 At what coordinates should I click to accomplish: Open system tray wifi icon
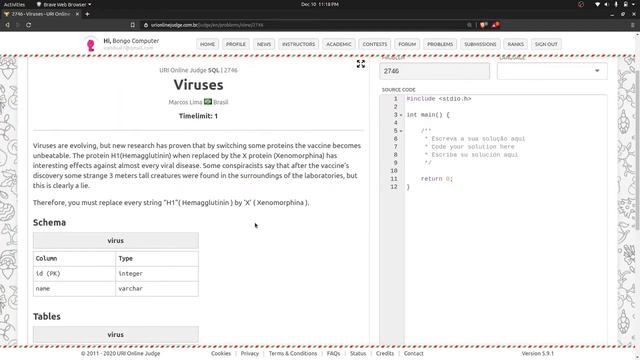[x=598, y=4]
